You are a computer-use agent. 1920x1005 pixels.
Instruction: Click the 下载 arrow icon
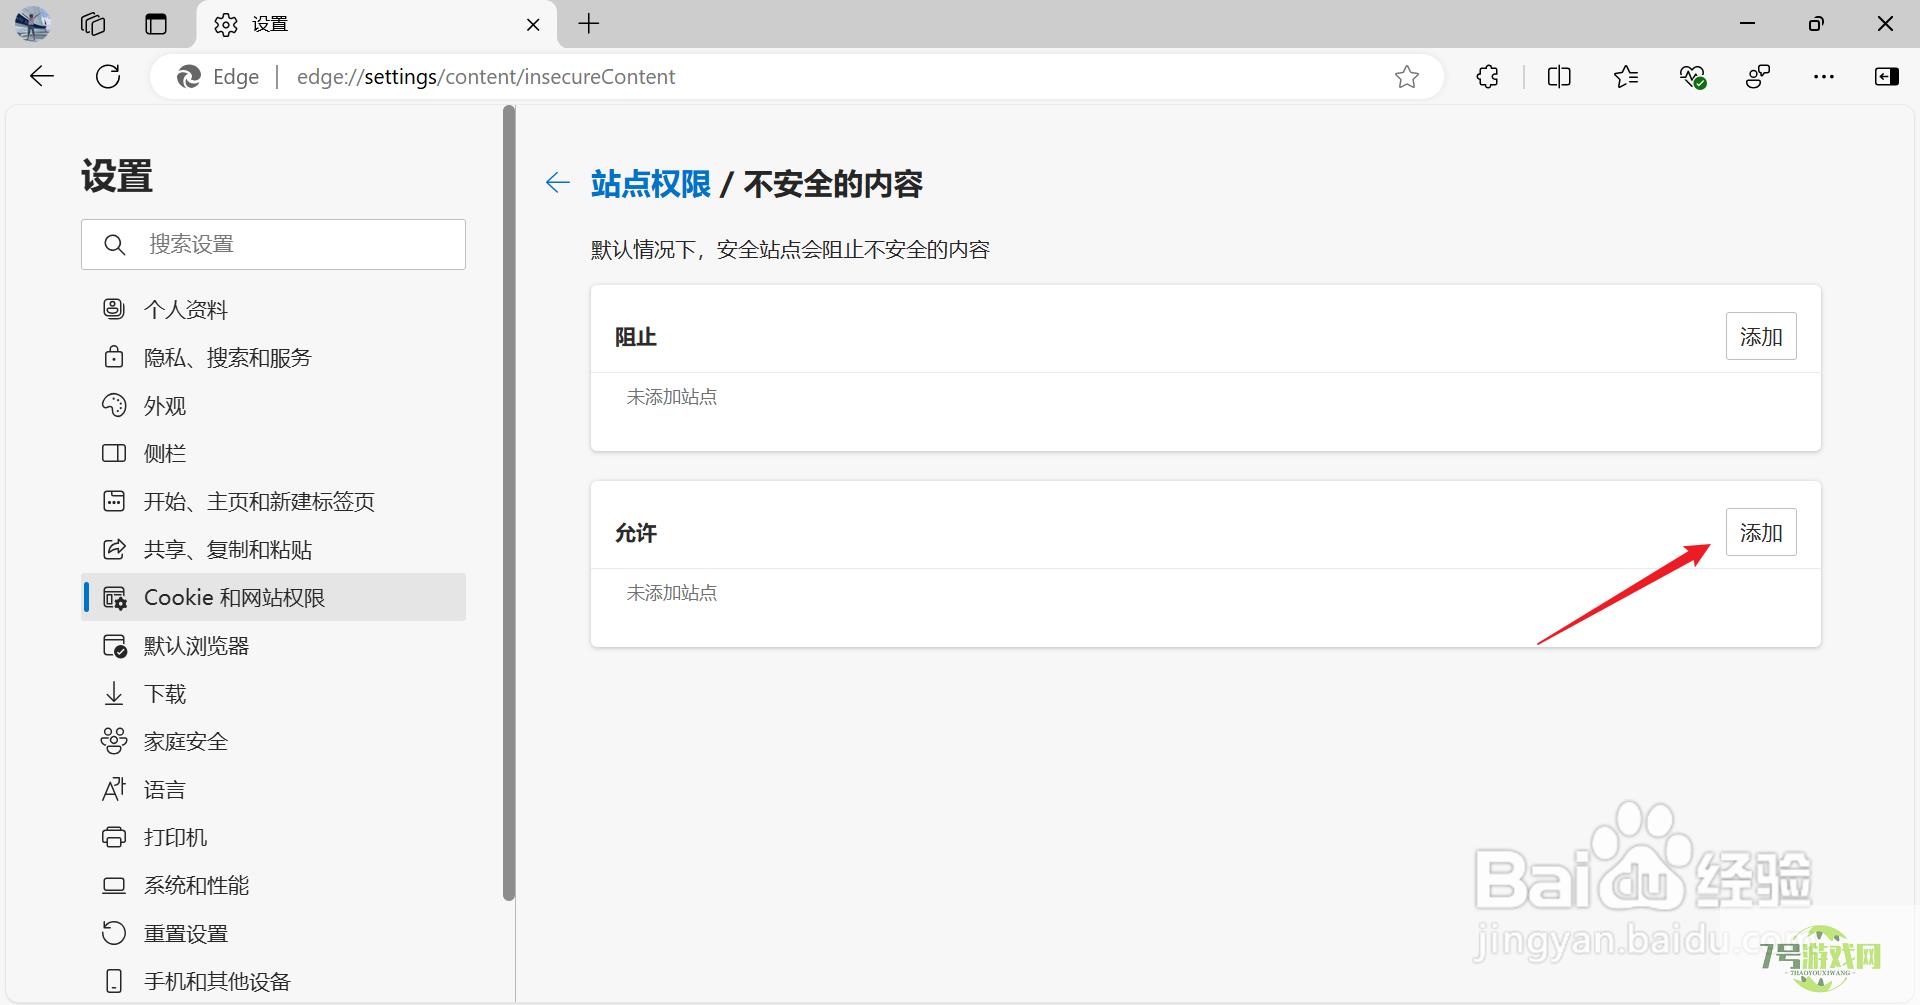(114, 693)
